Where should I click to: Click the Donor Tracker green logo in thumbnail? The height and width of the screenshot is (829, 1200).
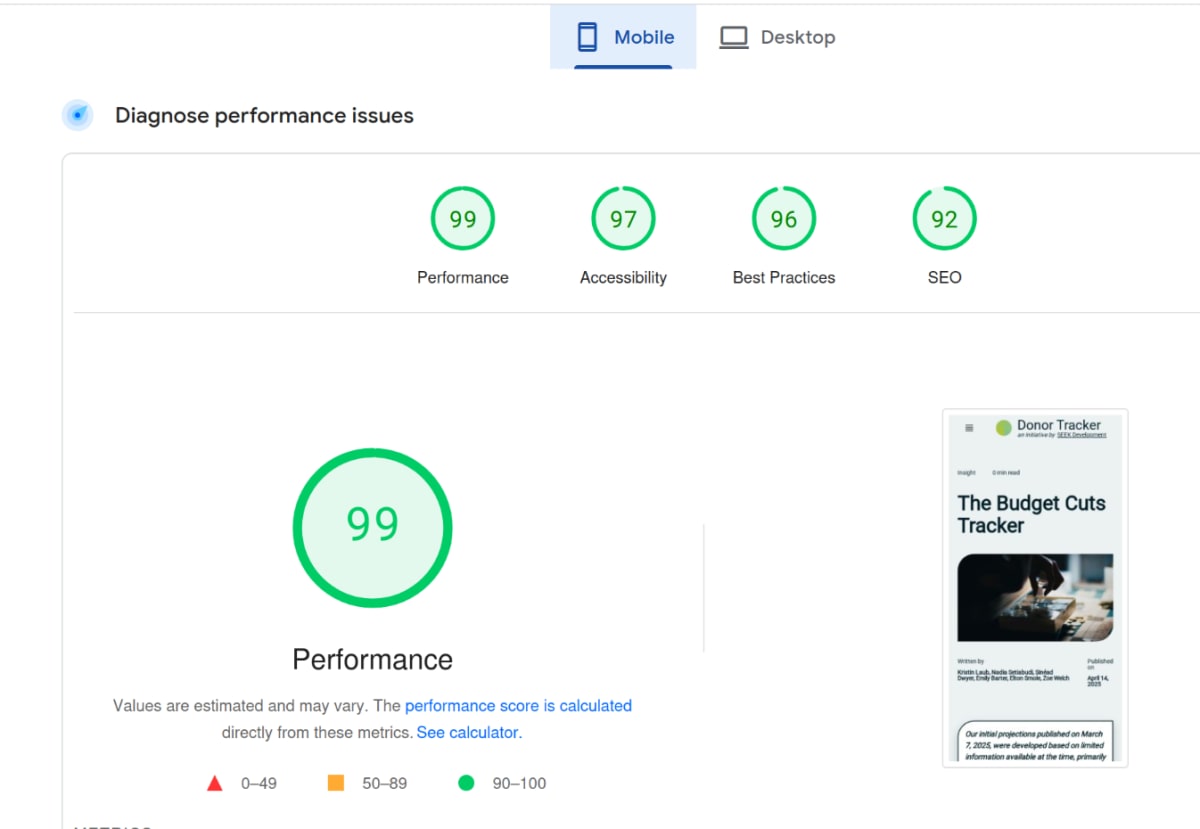[1003, 428]
